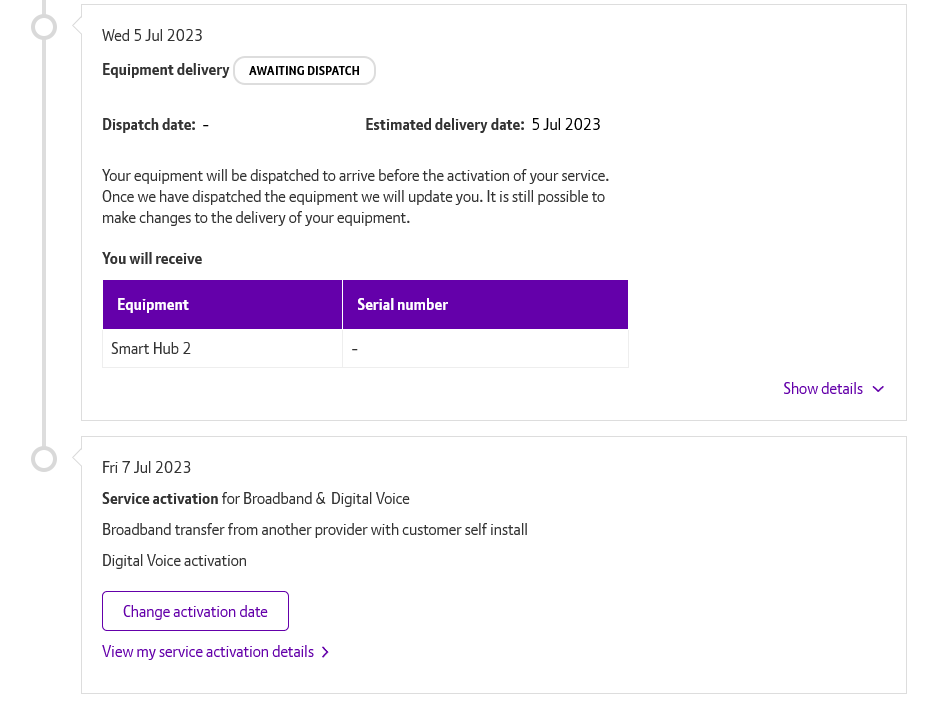Image resolution: width=941 pixels, height=709 pixels.
Task: Select the Change activation date button
Action: pyautogui.click(x=195, y=610)
